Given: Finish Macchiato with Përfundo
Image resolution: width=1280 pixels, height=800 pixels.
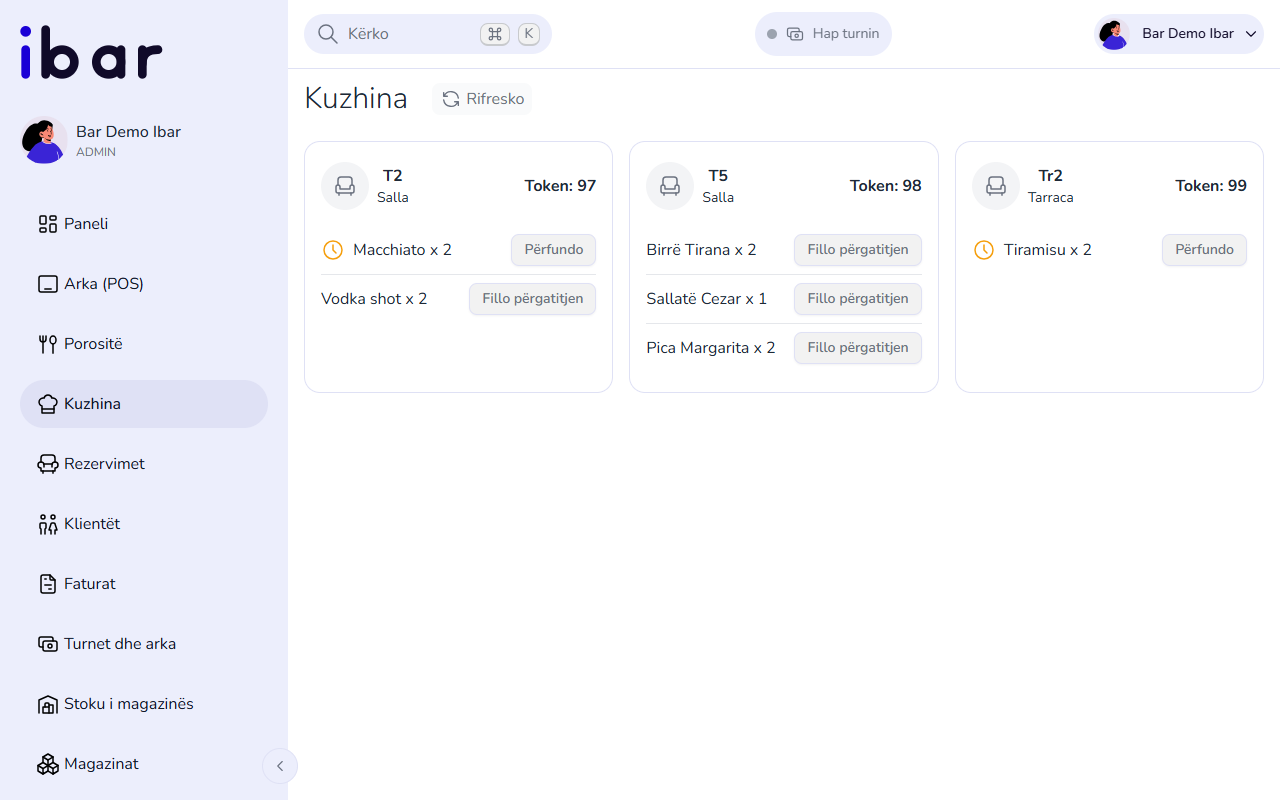Looking at the screenshot, I should 554,250.
